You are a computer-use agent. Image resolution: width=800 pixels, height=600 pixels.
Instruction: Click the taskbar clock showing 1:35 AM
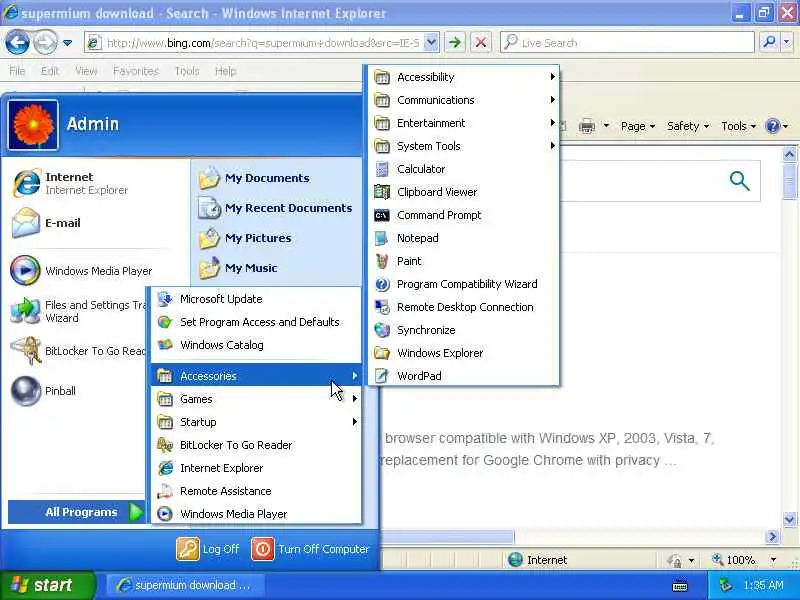763,585
